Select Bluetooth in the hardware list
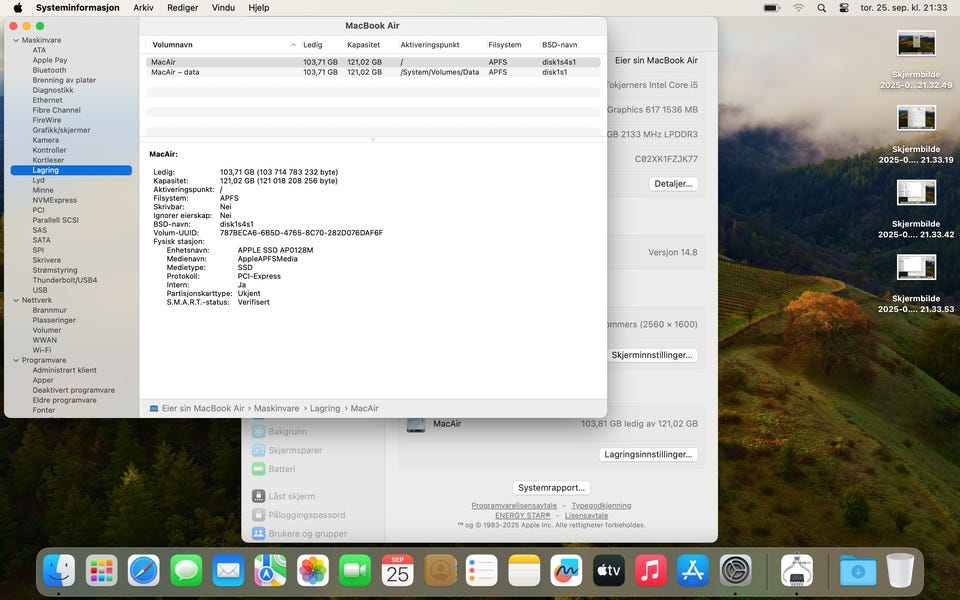This screenshot has width=960, height=600. pyautogui.click(x=49, y=70)
